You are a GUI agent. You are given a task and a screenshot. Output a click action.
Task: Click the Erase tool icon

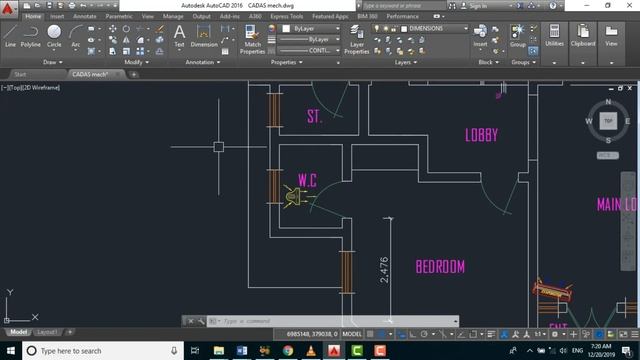tap(160, 29)
